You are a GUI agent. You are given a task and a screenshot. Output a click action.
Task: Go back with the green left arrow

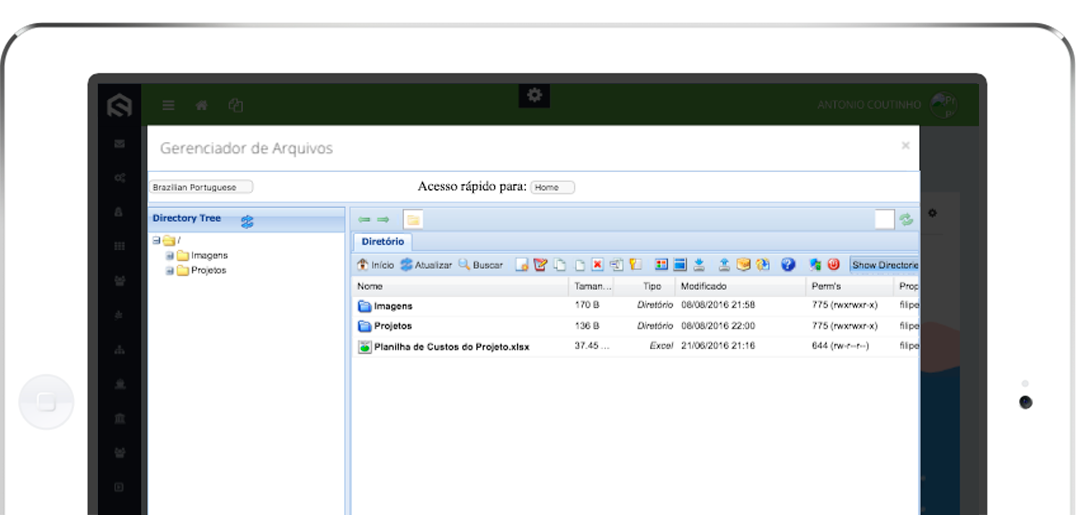364,220
